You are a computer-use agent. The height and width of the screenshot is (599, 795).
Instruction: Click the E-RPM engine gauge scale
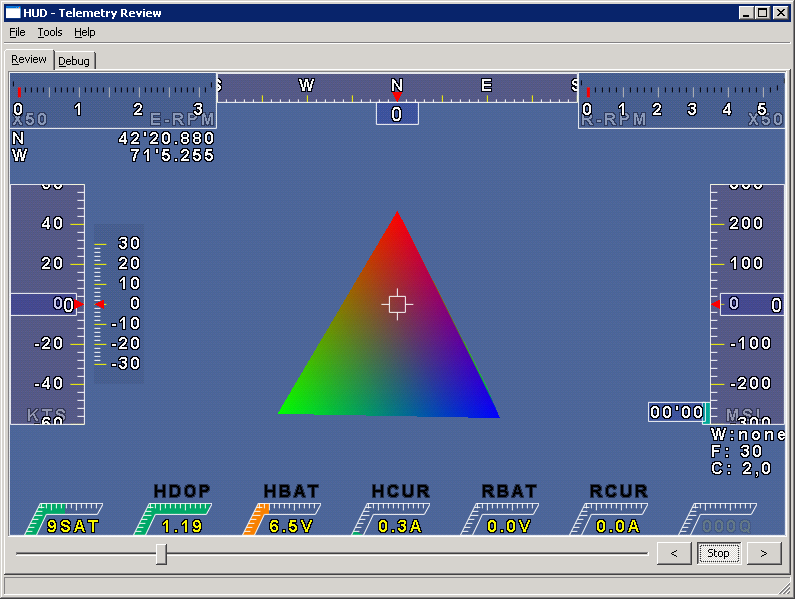click(113, 100)
